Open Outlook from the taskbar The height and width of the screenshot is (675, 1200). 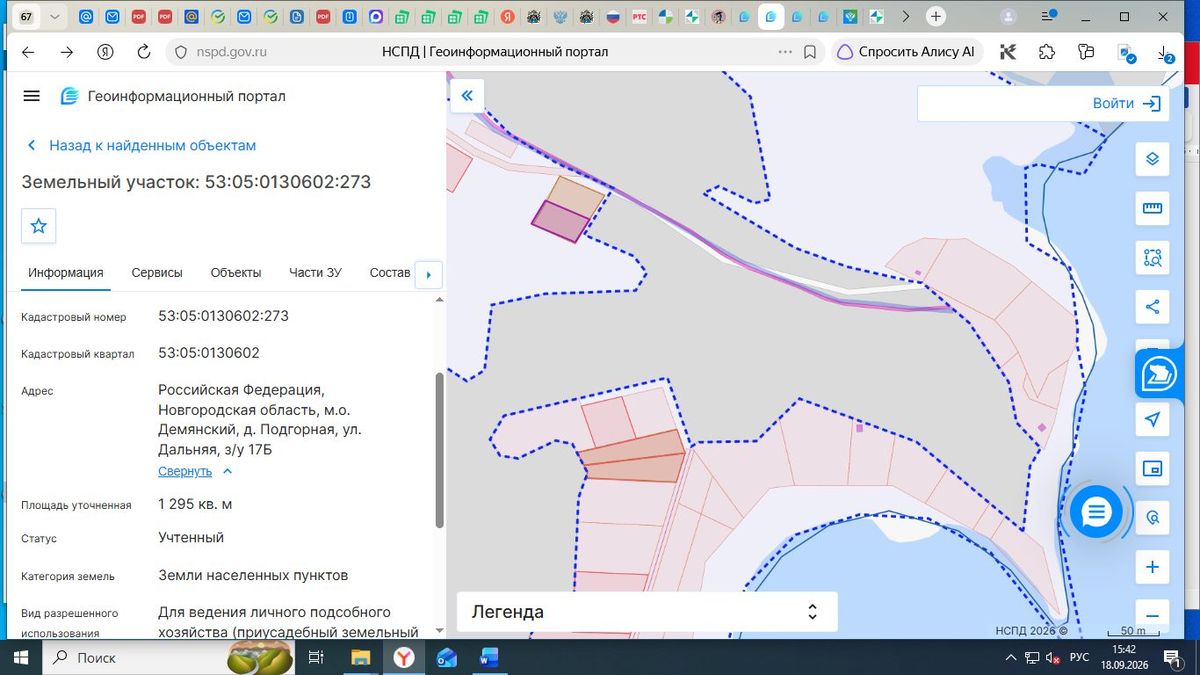coord(446,658)
